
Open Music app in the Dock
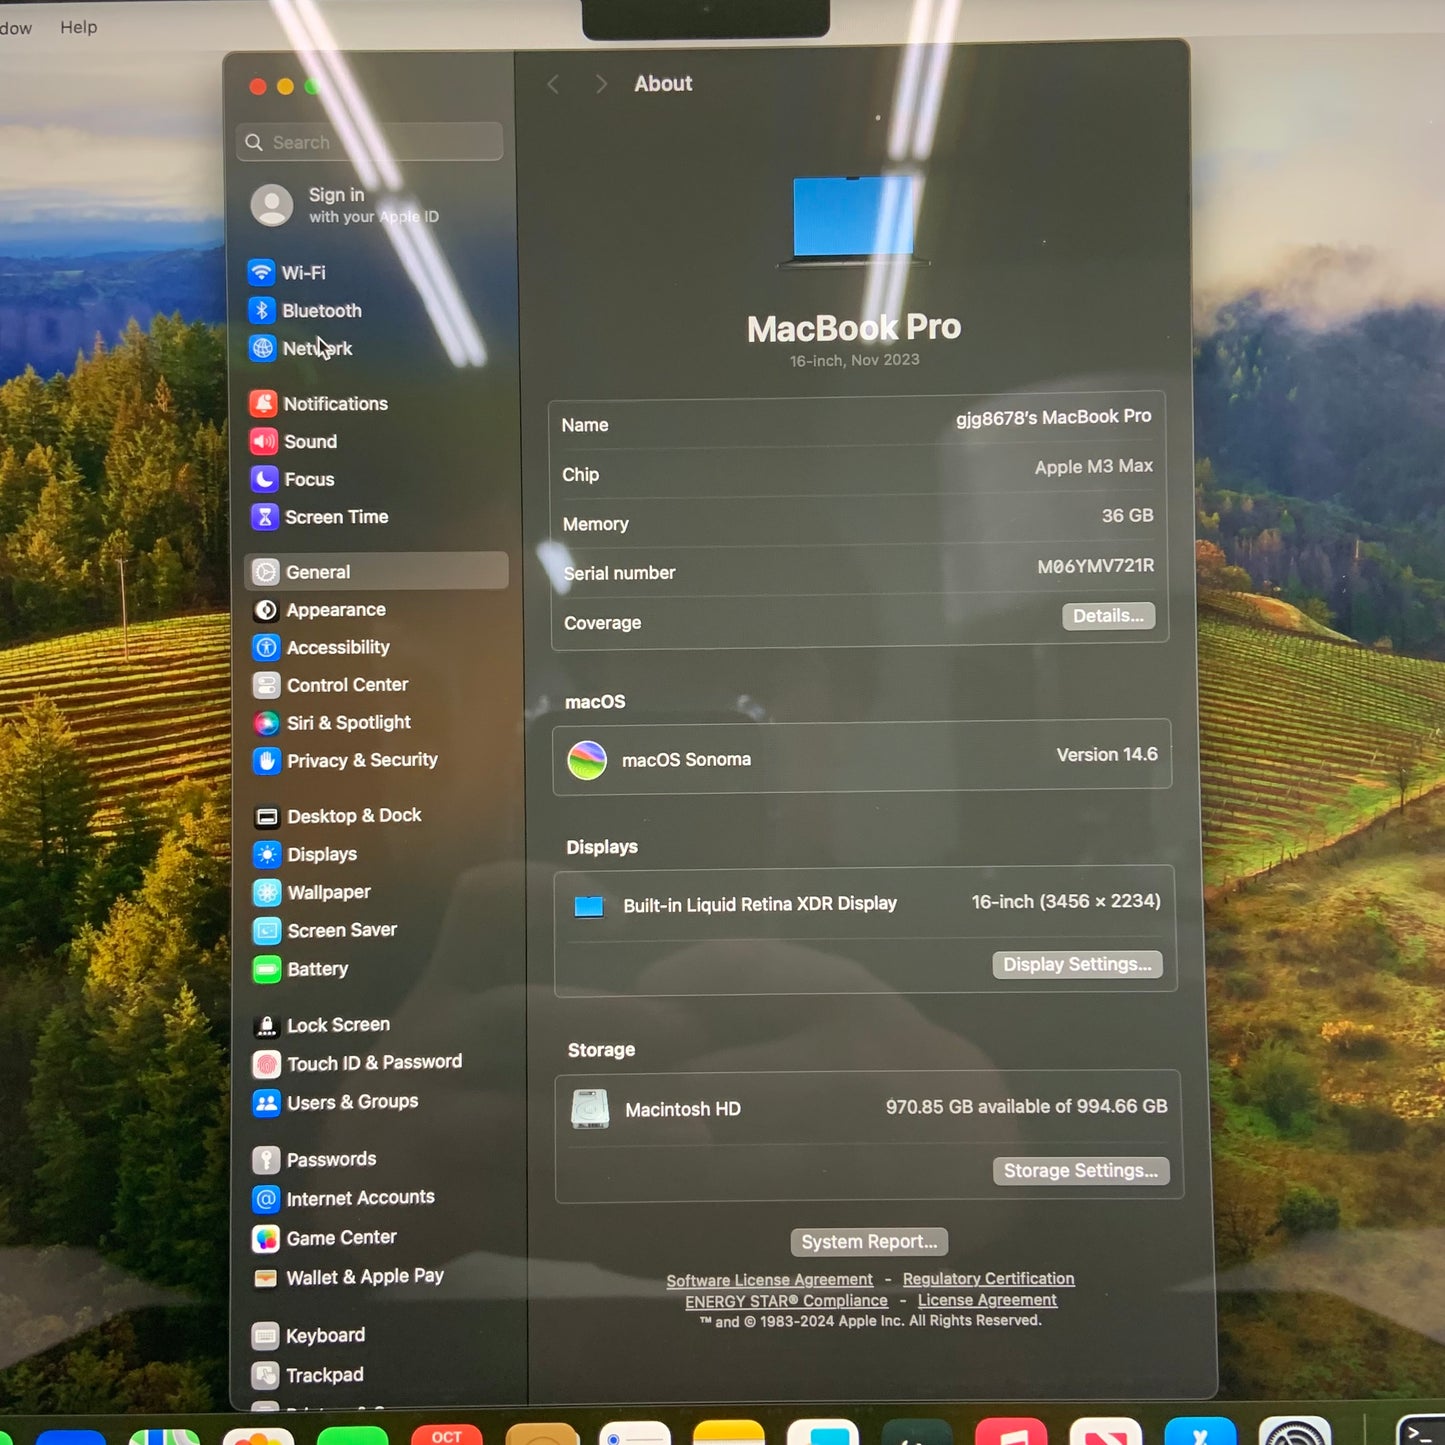pyautogui.click(x=1011, y=1433)
